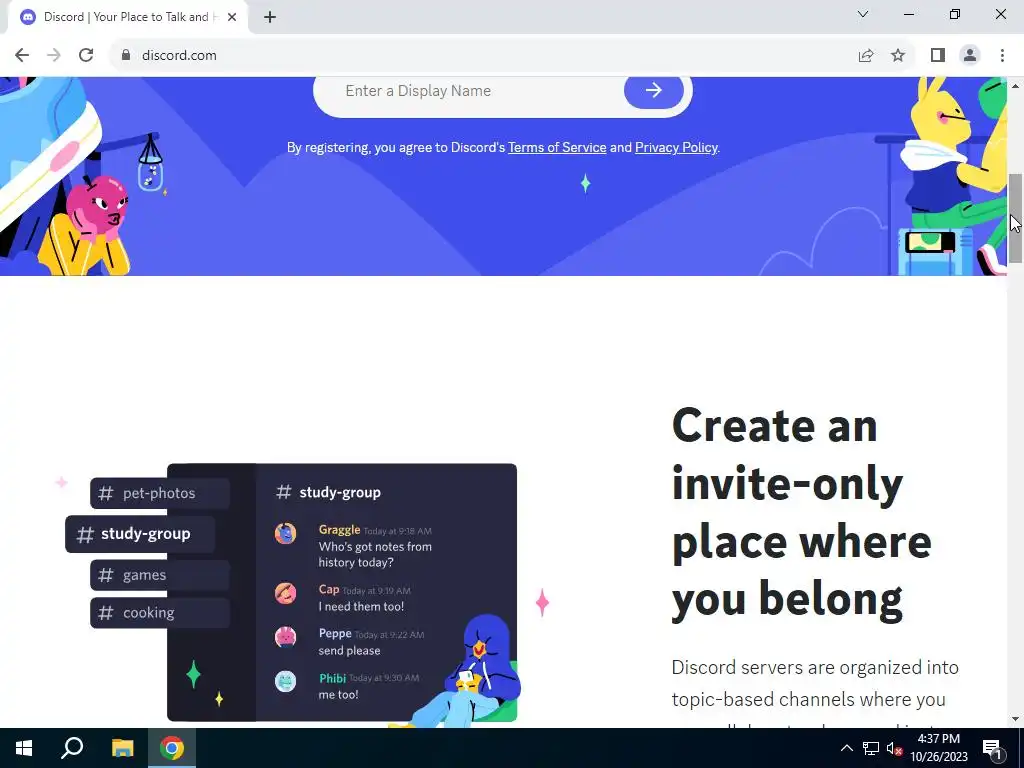Click the page vertical scrollbar thumb
The width and height of the screenshot is (1024, 768).
pyautogui.click(x=1015, y=219)
